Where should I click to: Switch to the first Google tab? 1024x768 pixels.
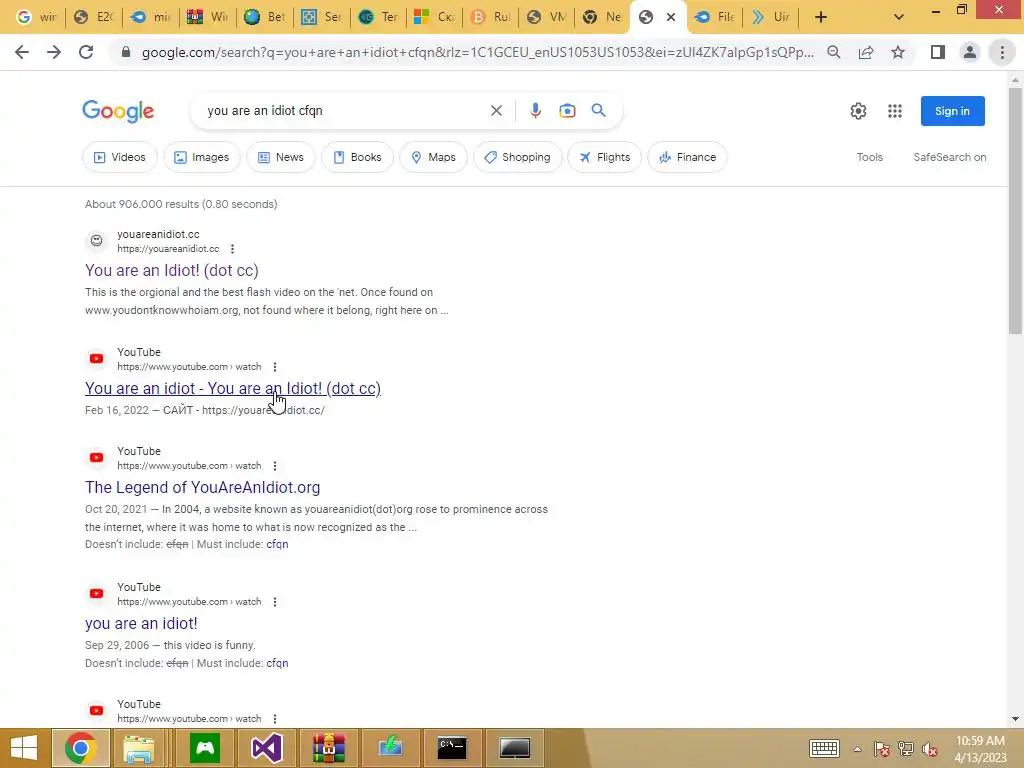[x=36, y=17]
